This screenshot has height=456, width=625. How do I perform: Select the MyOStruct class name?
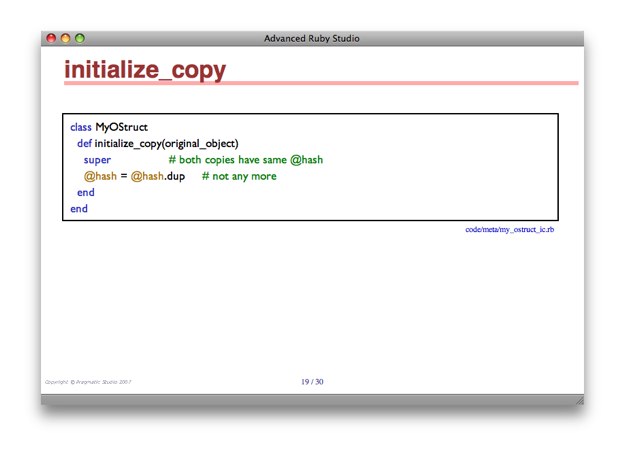(121, 127)
